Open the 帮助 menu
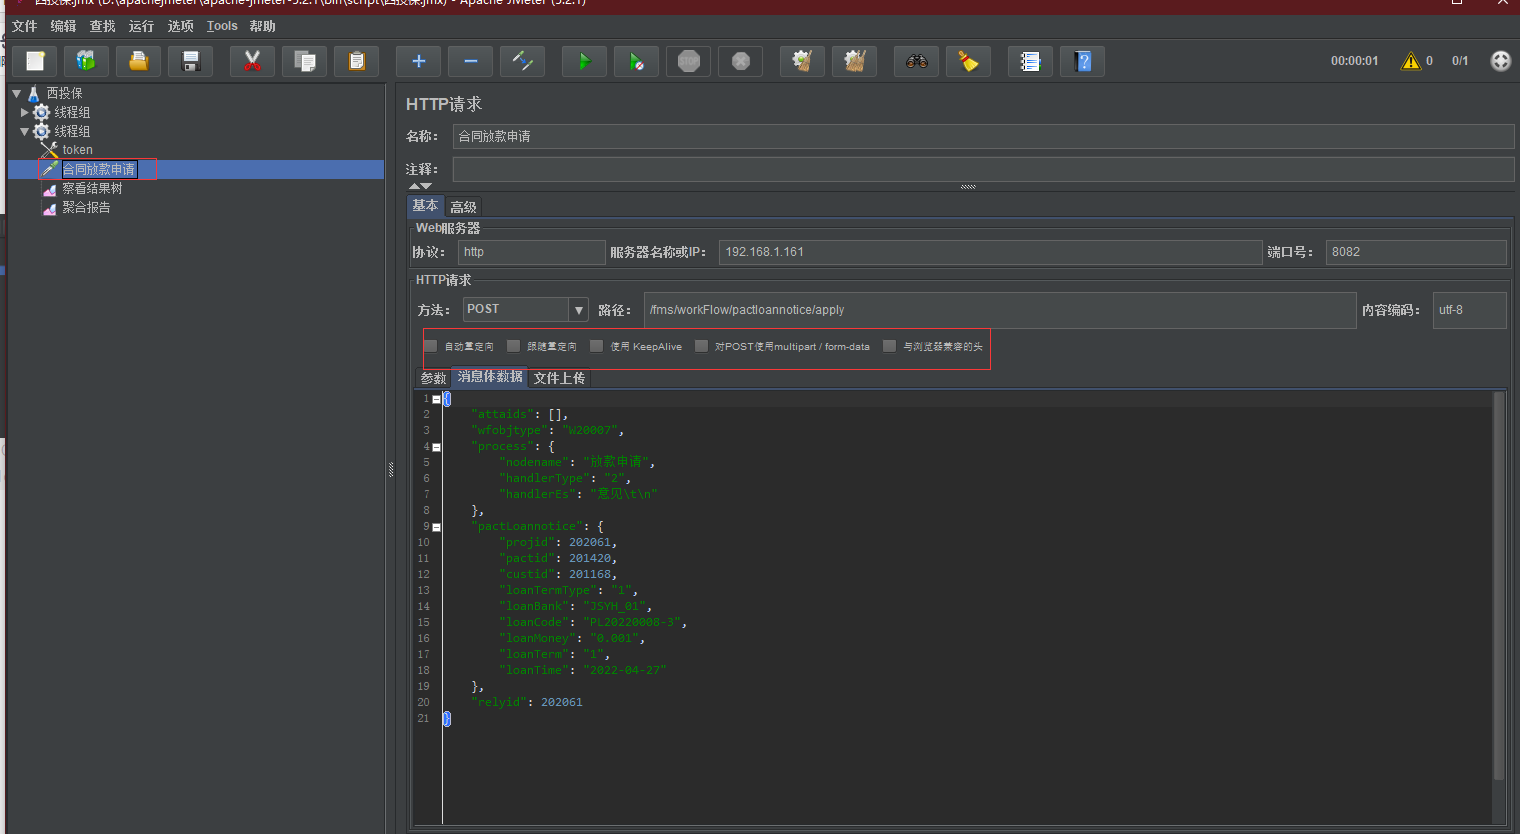 click(x=263, y=26)
